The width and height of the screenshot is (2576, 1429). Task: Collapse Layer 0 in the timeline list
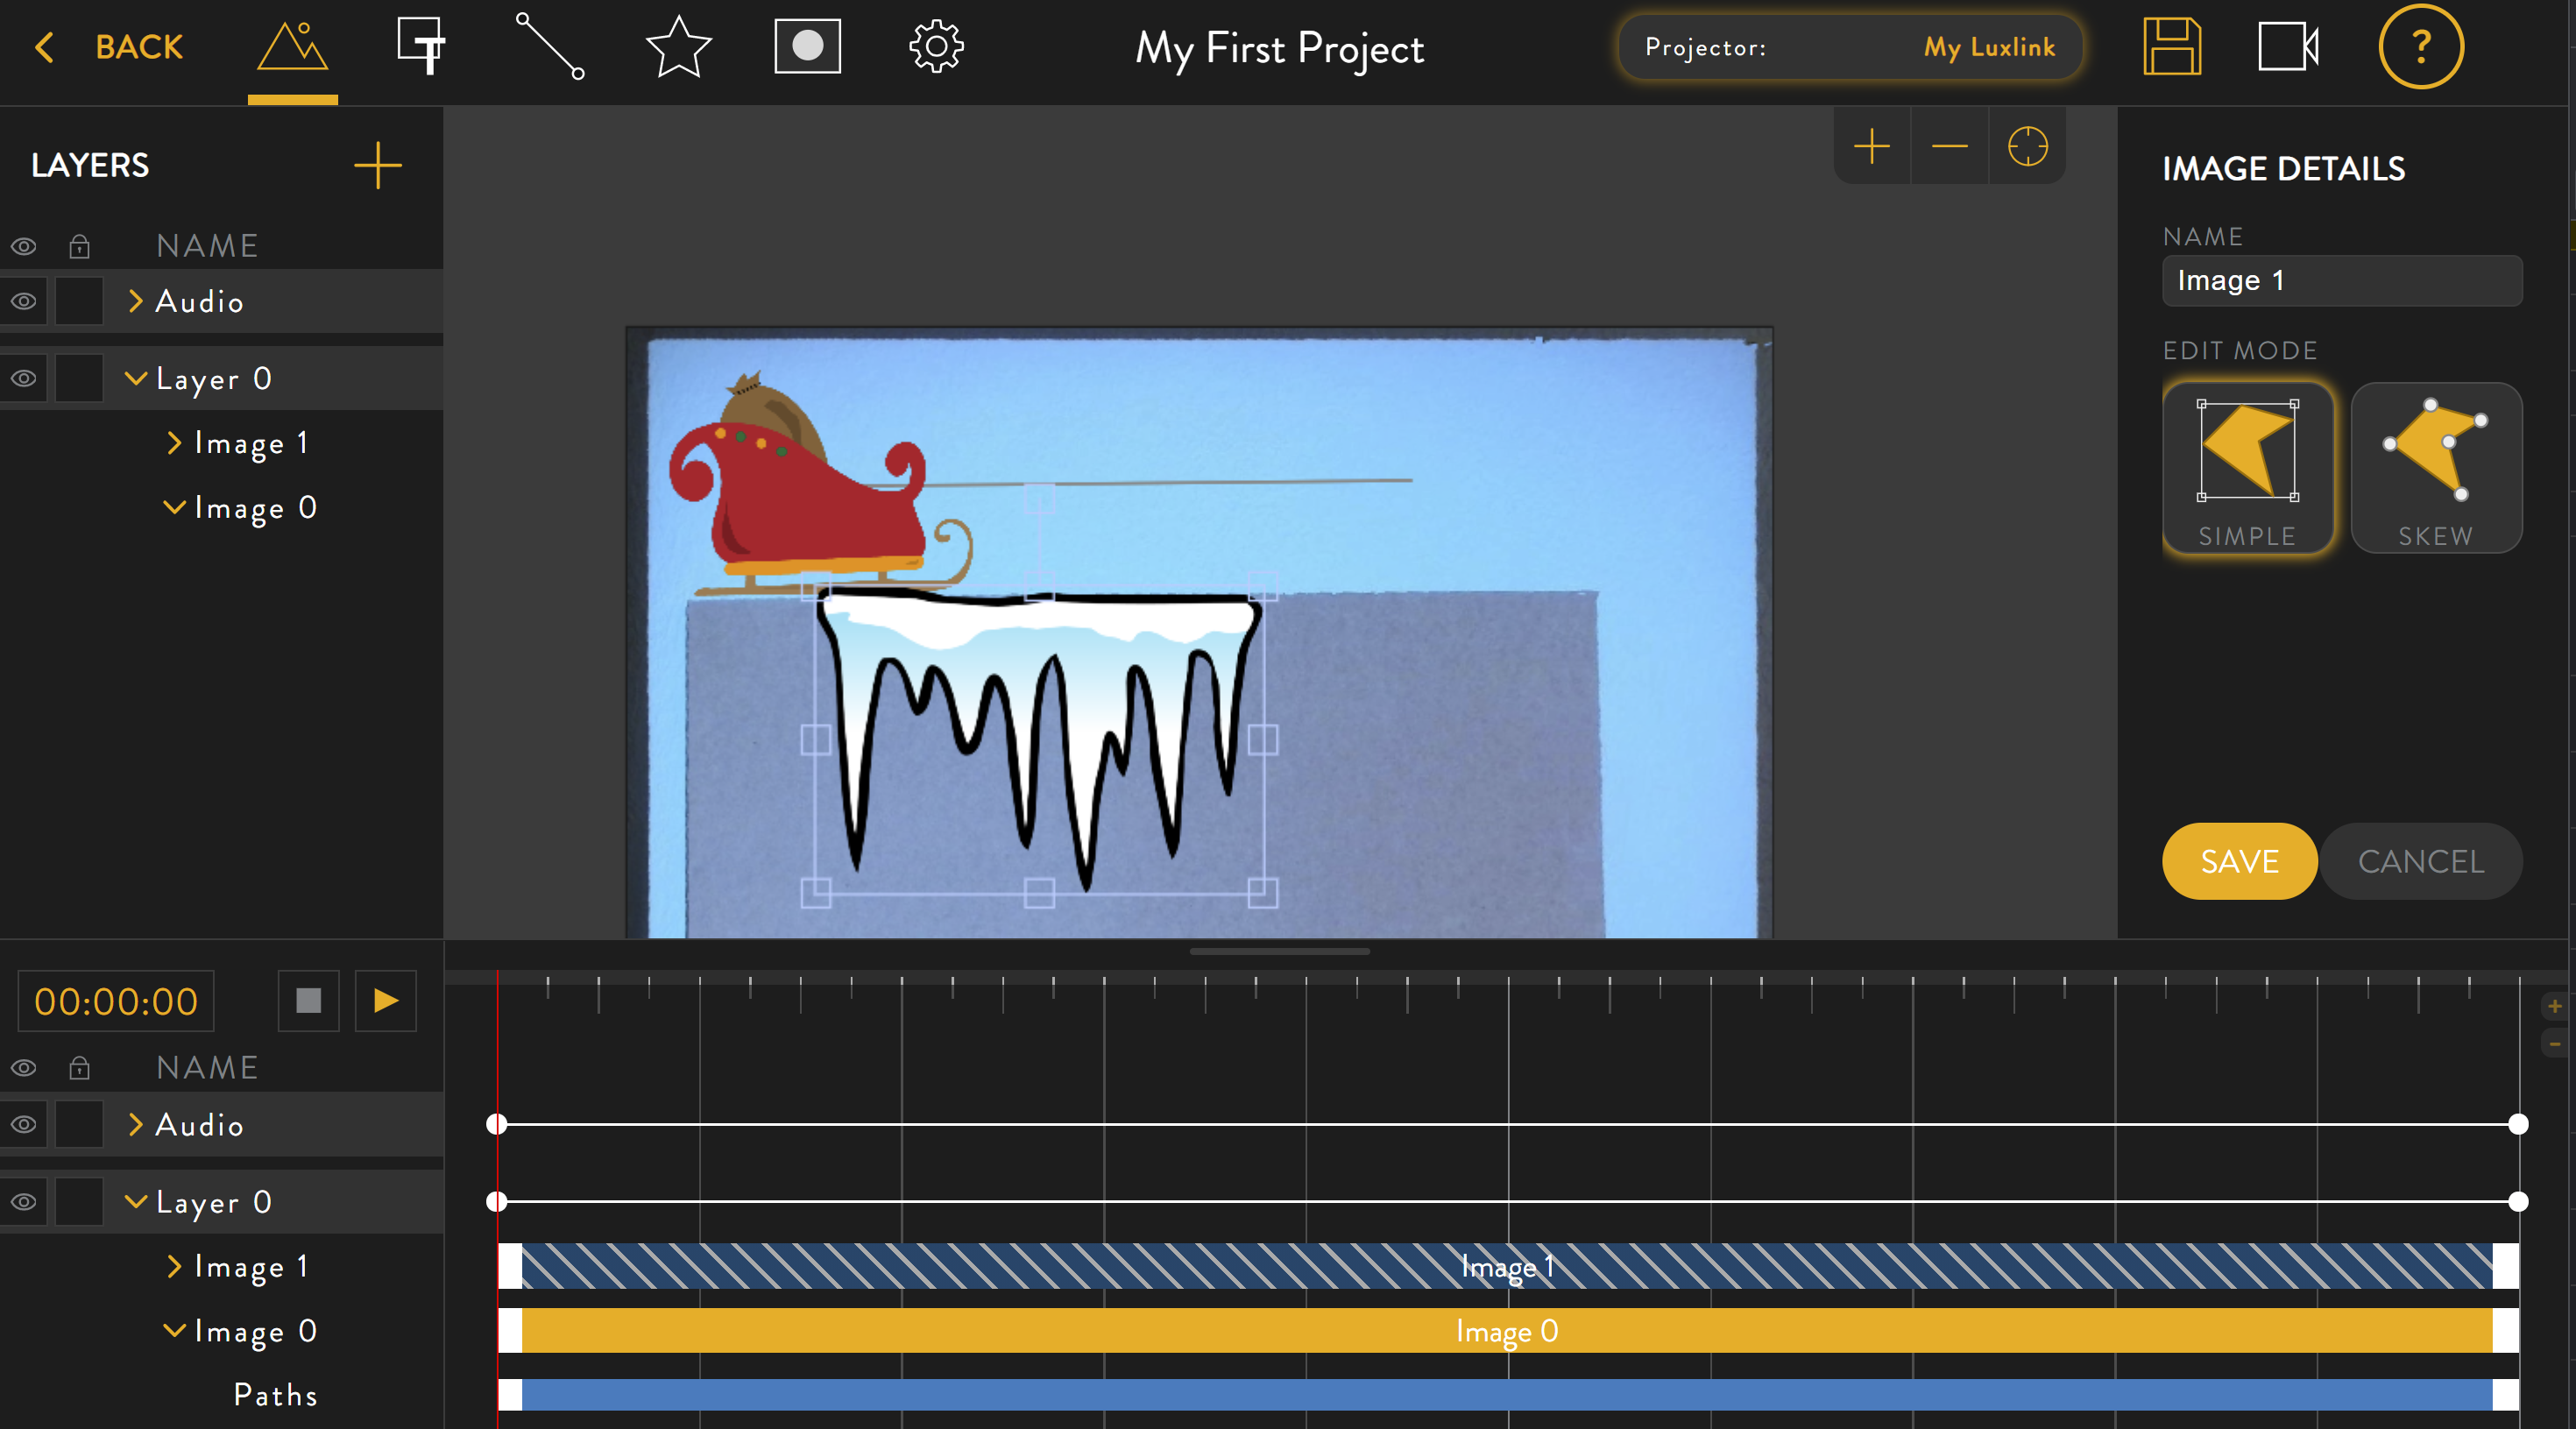click(x=135, y=1201)
